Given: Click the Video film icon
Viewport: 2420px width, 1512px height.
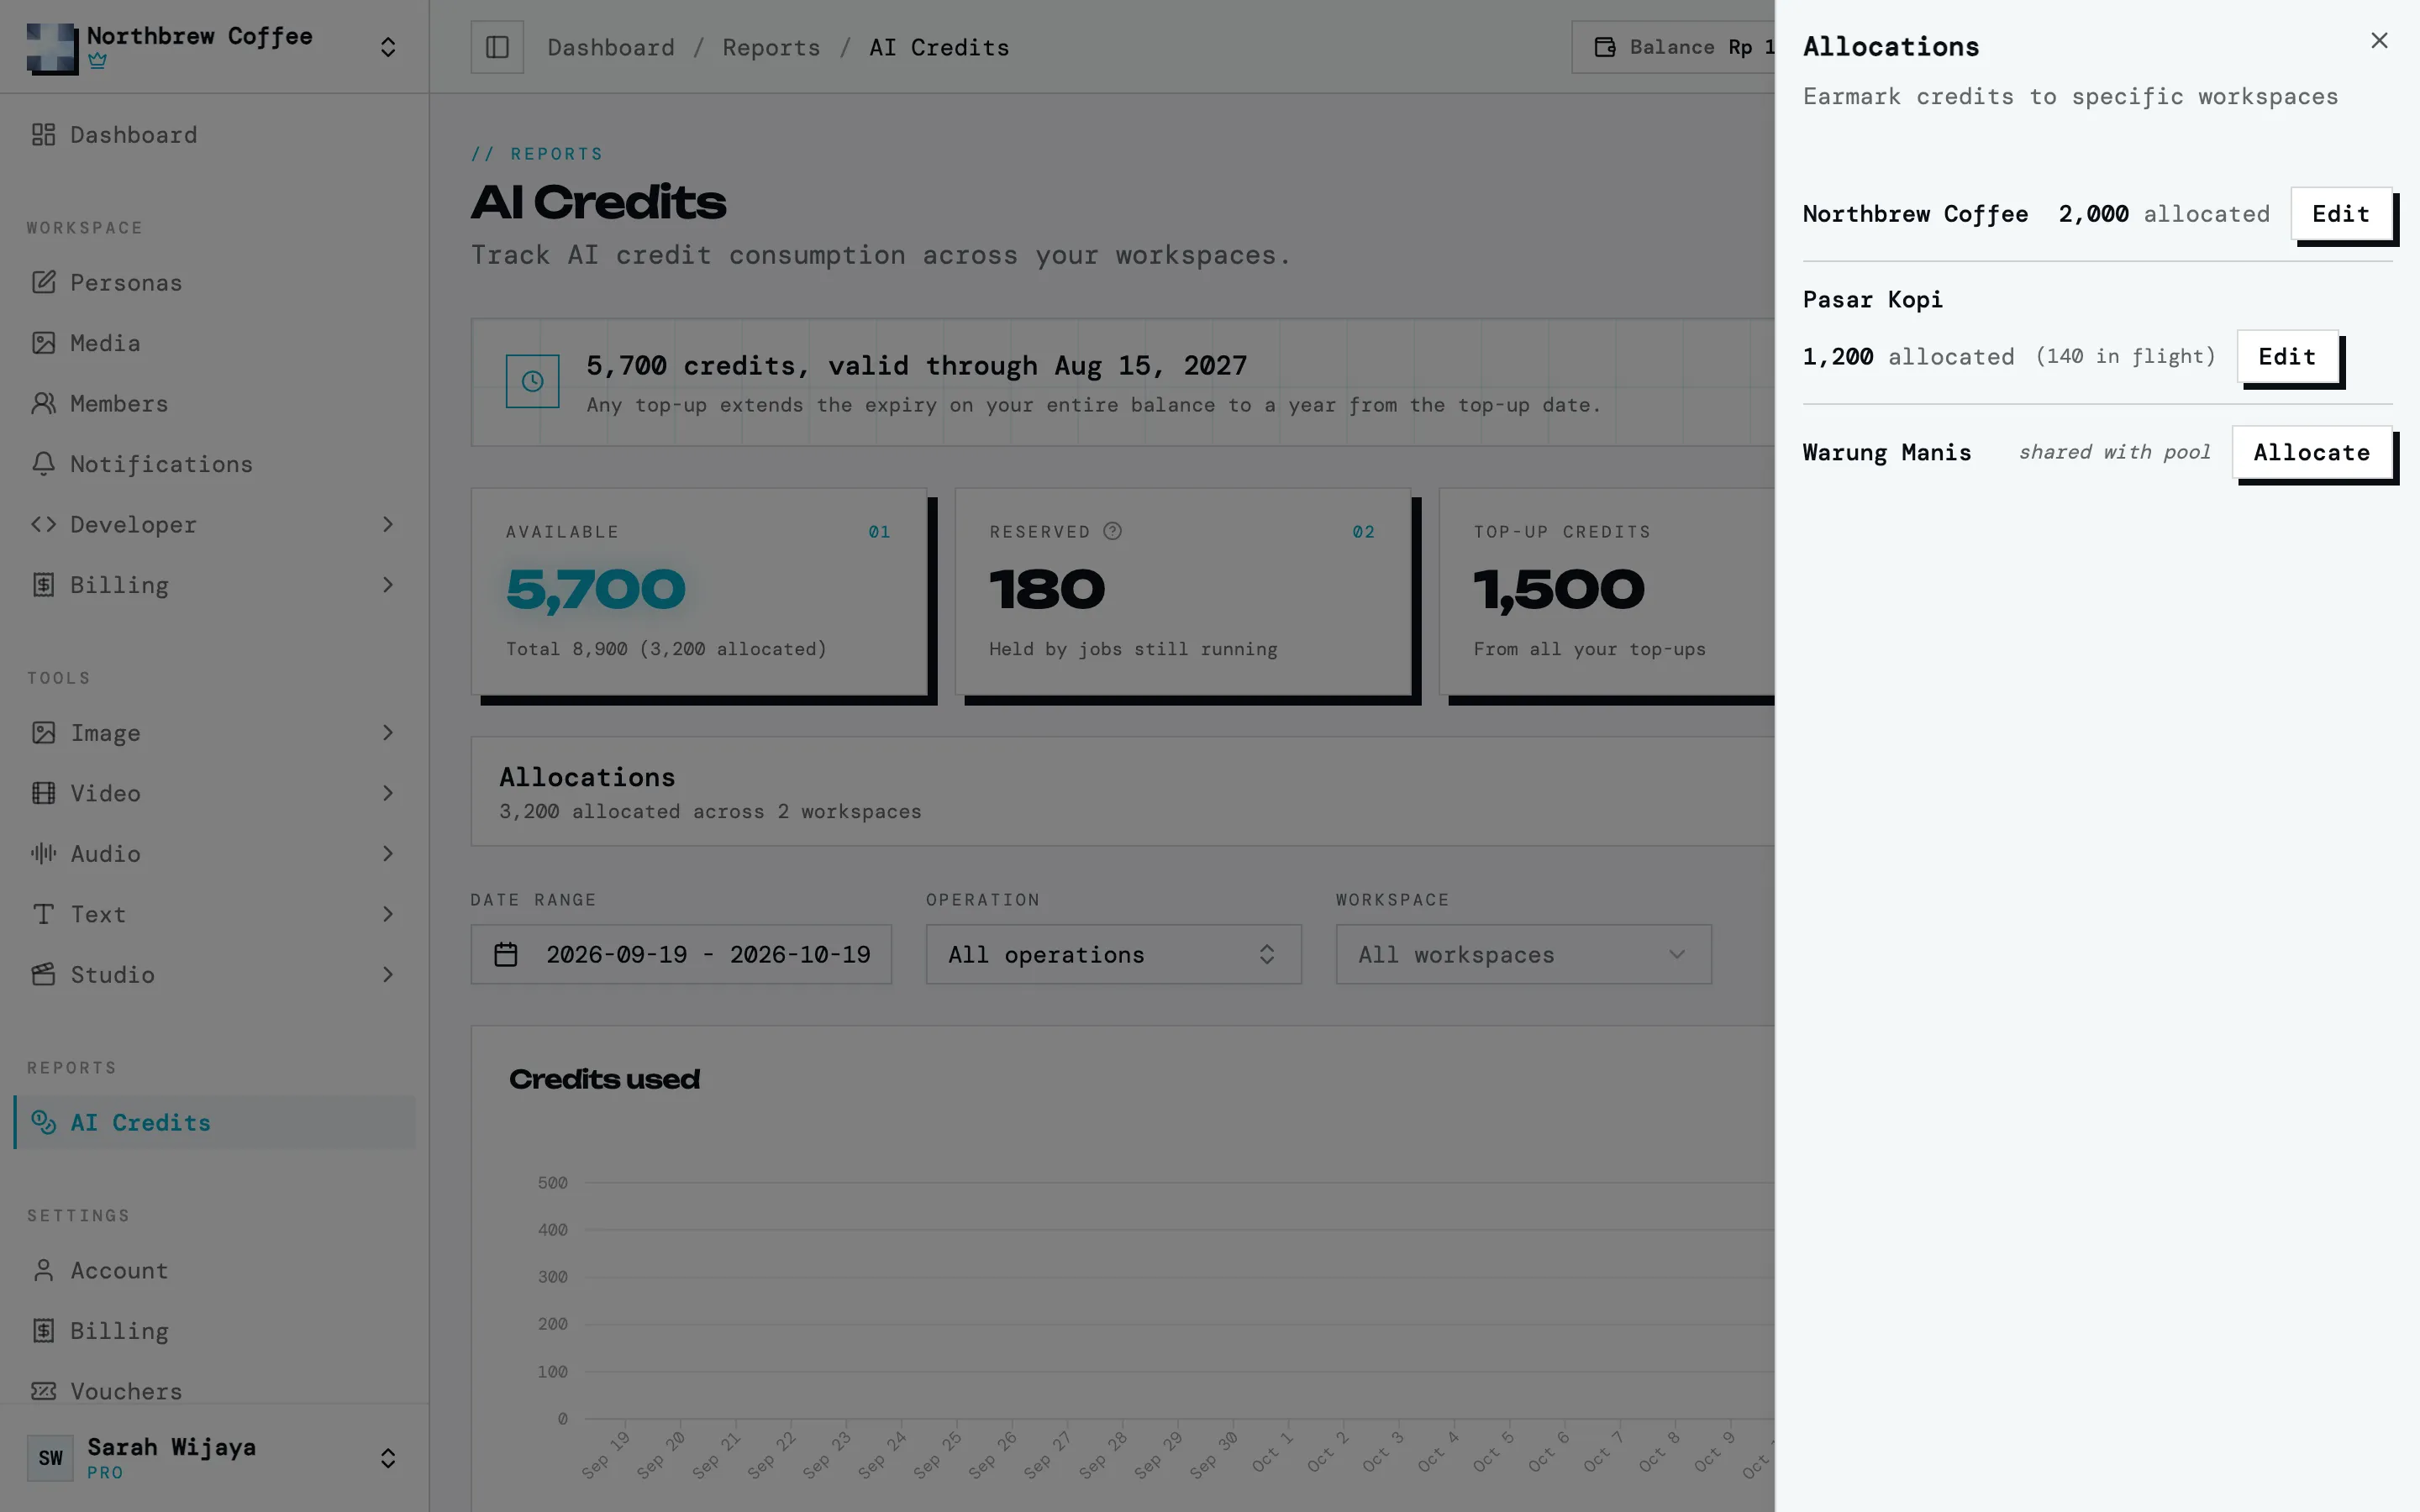Looking at the screenshot, I should click(43, 793).
